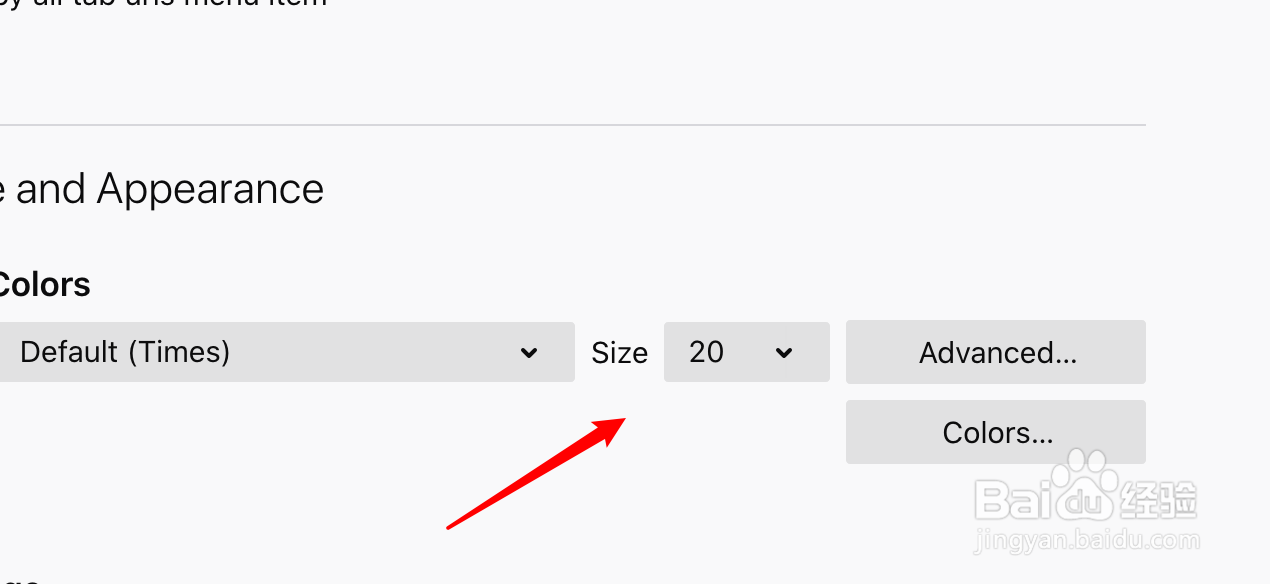Image resolution: width=1270 pixels, height=584 pixels.
Task: Click the Size label text
Action: pyautogui.click(x=619, y=353)
